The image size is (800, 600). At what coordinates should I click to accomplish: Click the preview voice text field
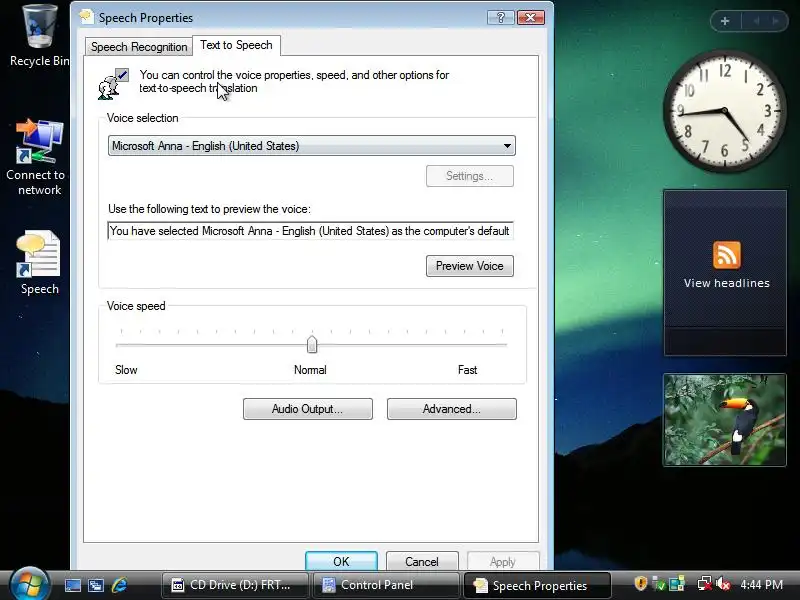(x=311, y=231)
